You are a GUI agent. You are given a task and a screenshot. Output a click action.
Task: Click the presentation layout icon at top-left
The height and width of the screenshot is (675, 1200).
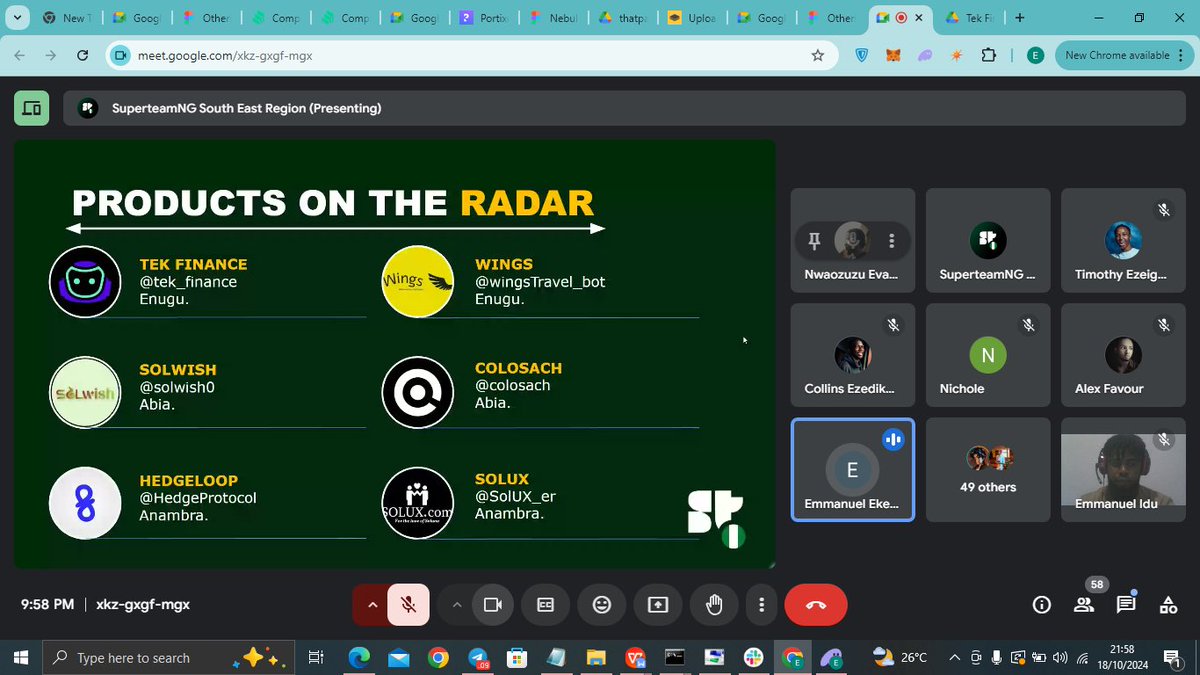(x=32, y=108)
